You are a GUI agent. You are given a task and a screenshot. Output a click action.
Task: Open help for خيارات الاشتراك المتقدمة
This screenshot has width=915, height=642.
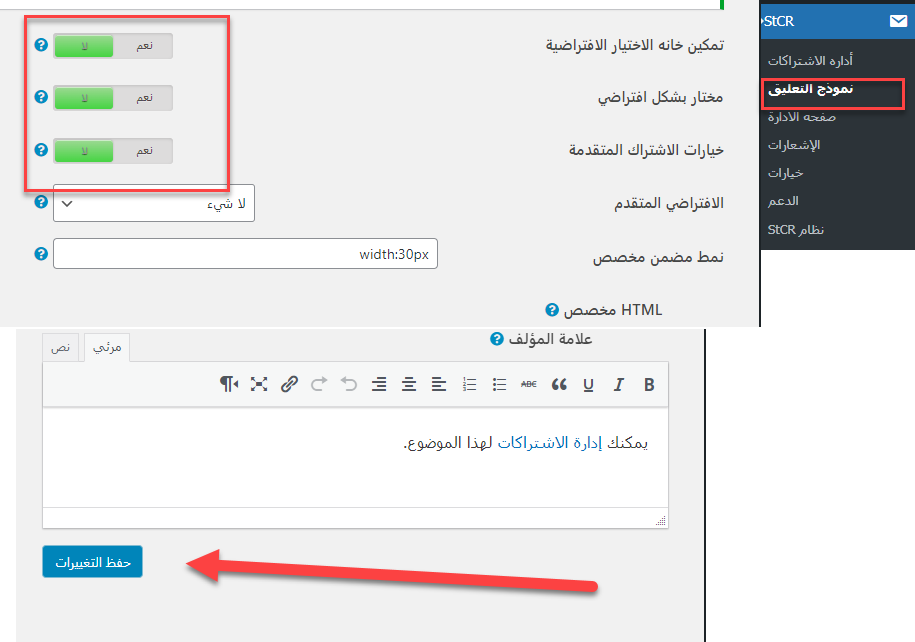41,149
